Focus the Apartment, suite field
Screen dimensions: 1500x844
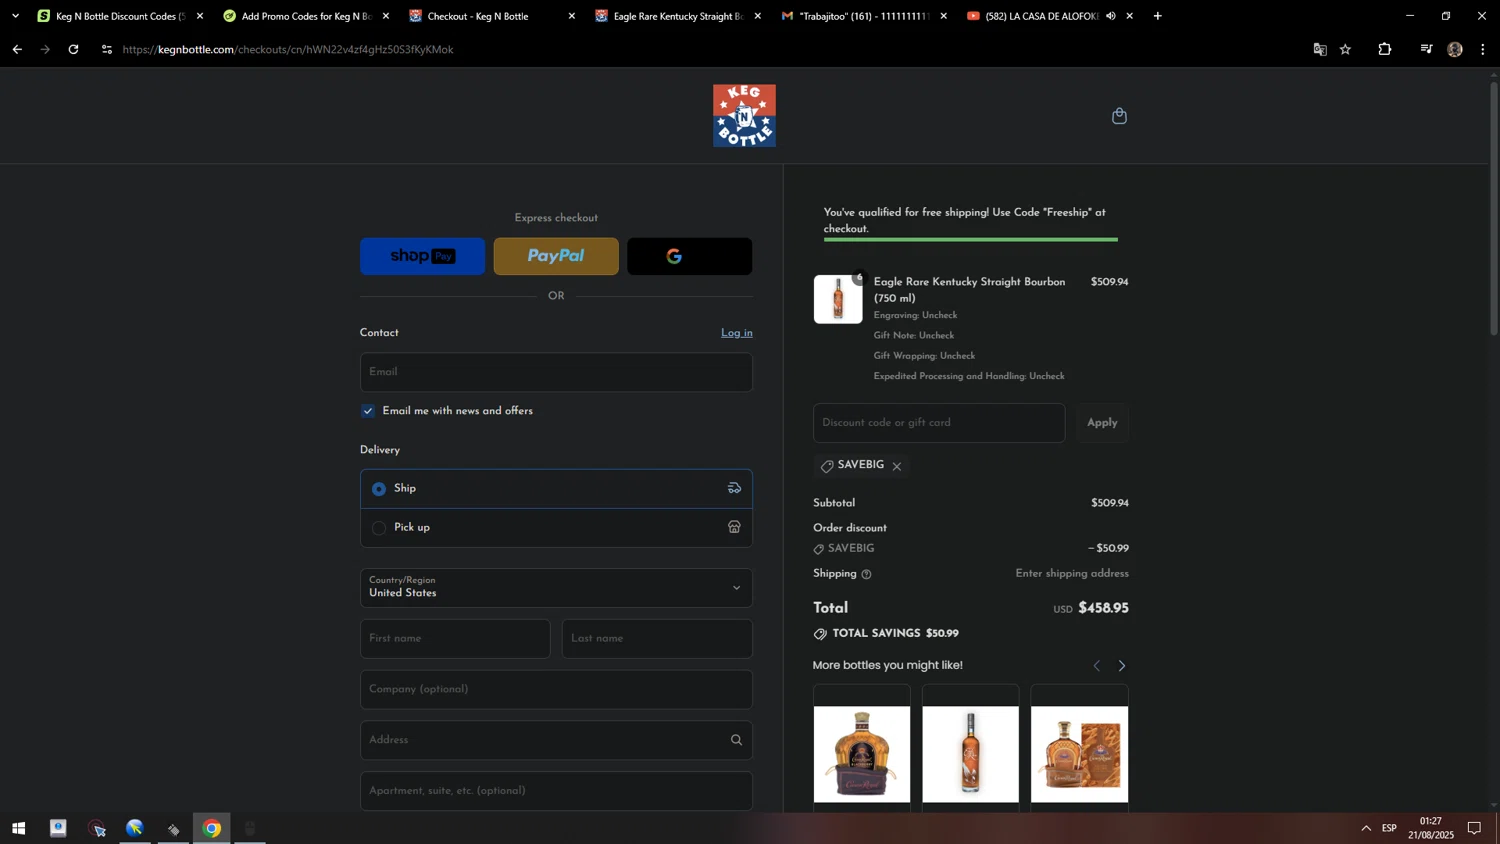point(556,791)
